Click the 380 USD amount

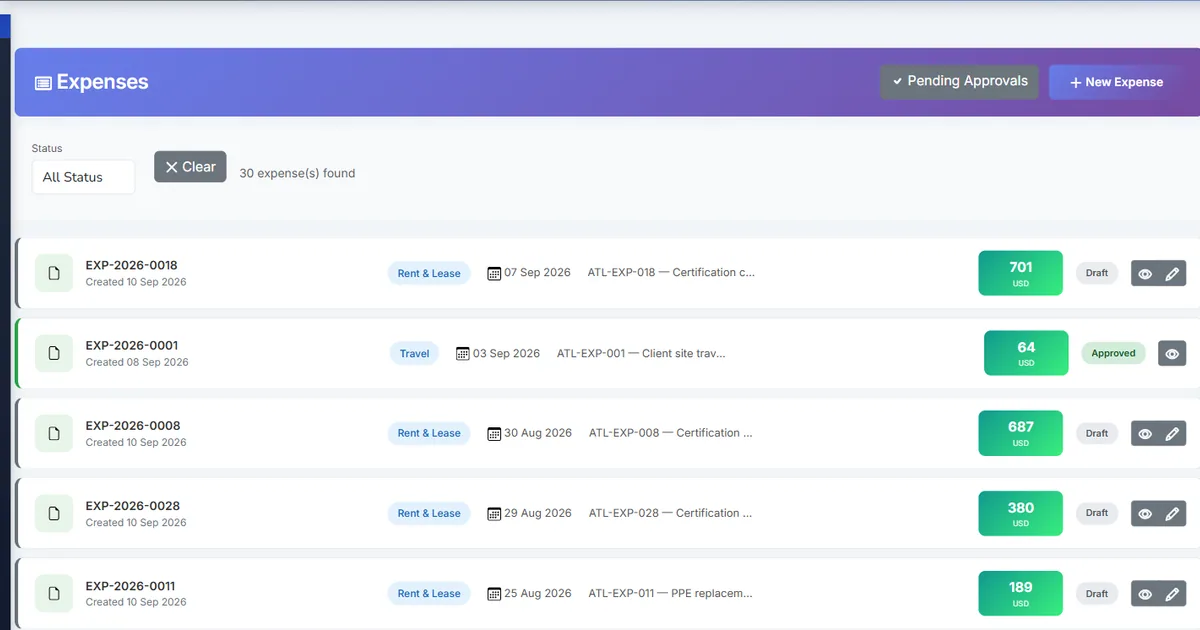point(1020,513)
